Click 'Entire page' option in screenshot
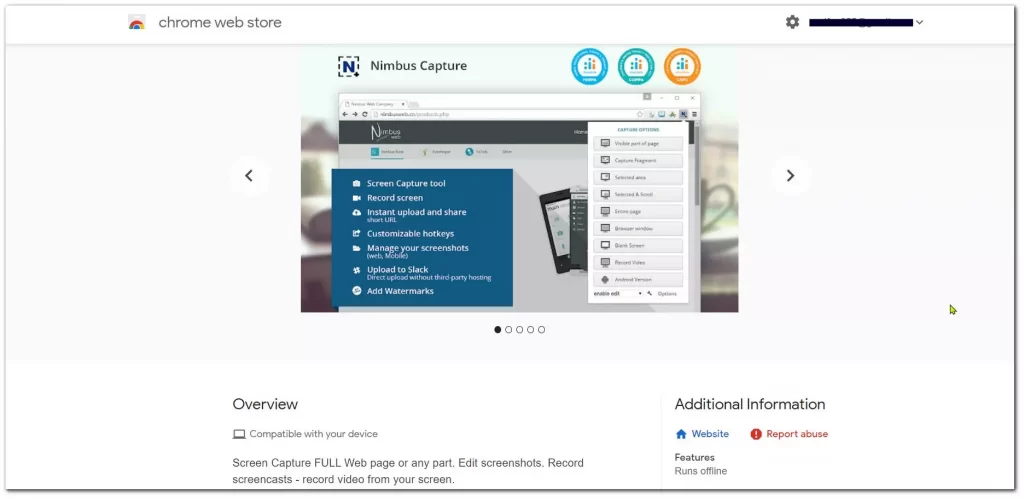Viewport: 1024px width, 499px height. [639, 212]
